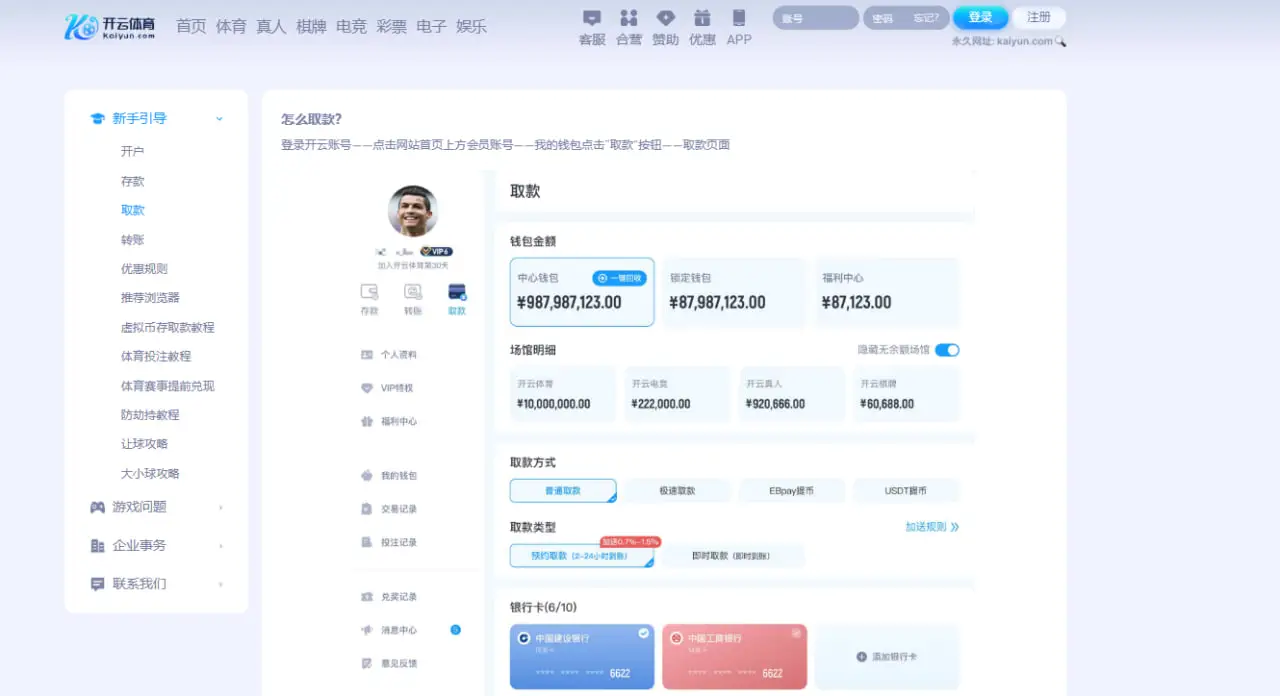1280x696 pixels.
Task: Choose 即时取款 instant withdrawal type
Action: [x=734, y=555]
